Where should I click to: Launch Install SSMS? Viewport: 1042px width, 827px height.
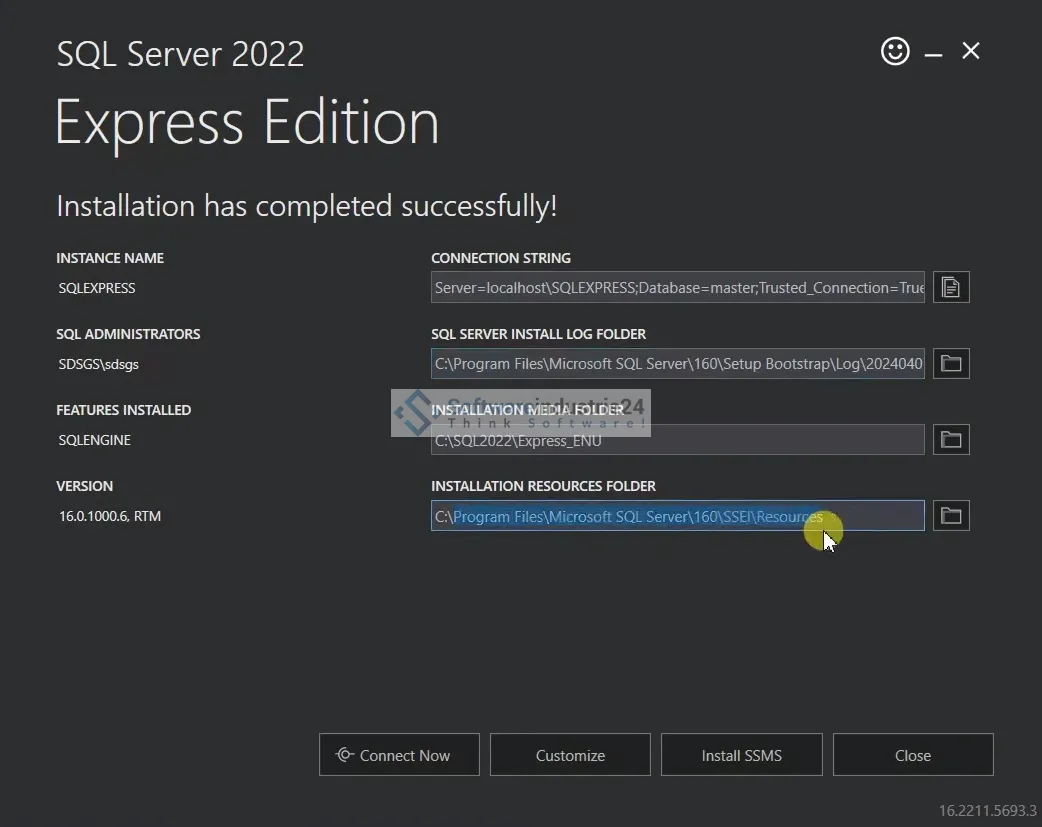point(741,755)
